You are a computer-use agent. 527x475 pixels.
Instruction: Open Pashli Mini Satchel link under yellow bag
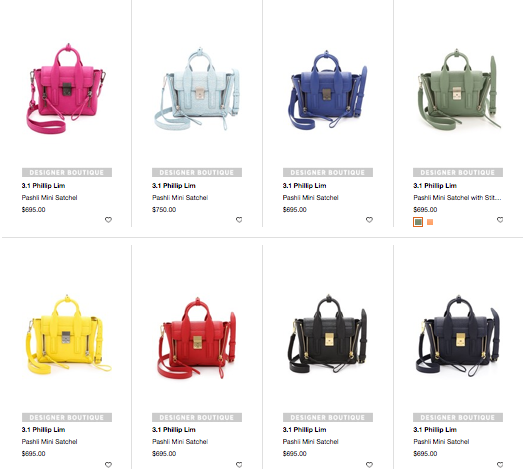49,442
